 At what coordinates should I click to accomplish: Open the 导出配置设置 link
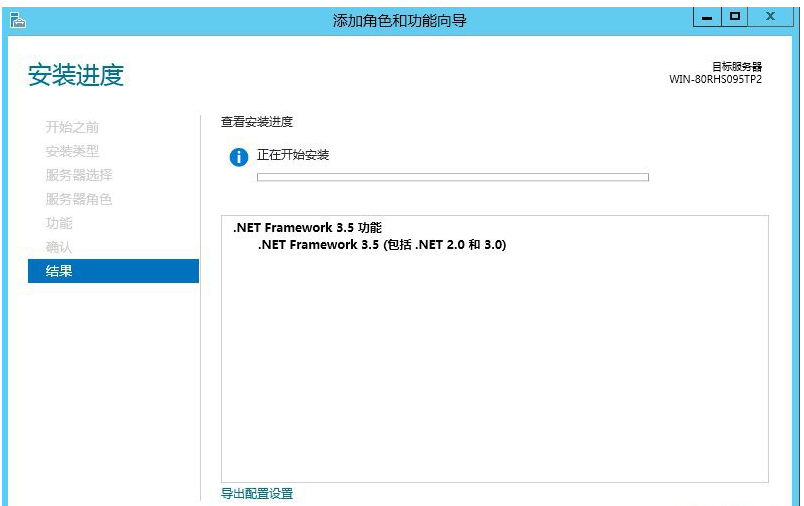point(257,494)
